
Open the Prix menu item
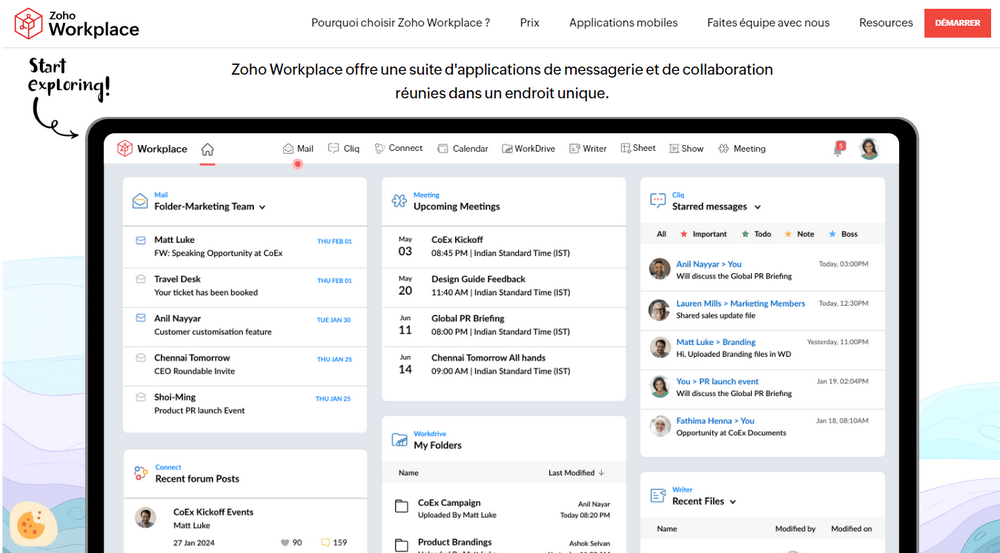pyautogui.click(x=529, y=23)
